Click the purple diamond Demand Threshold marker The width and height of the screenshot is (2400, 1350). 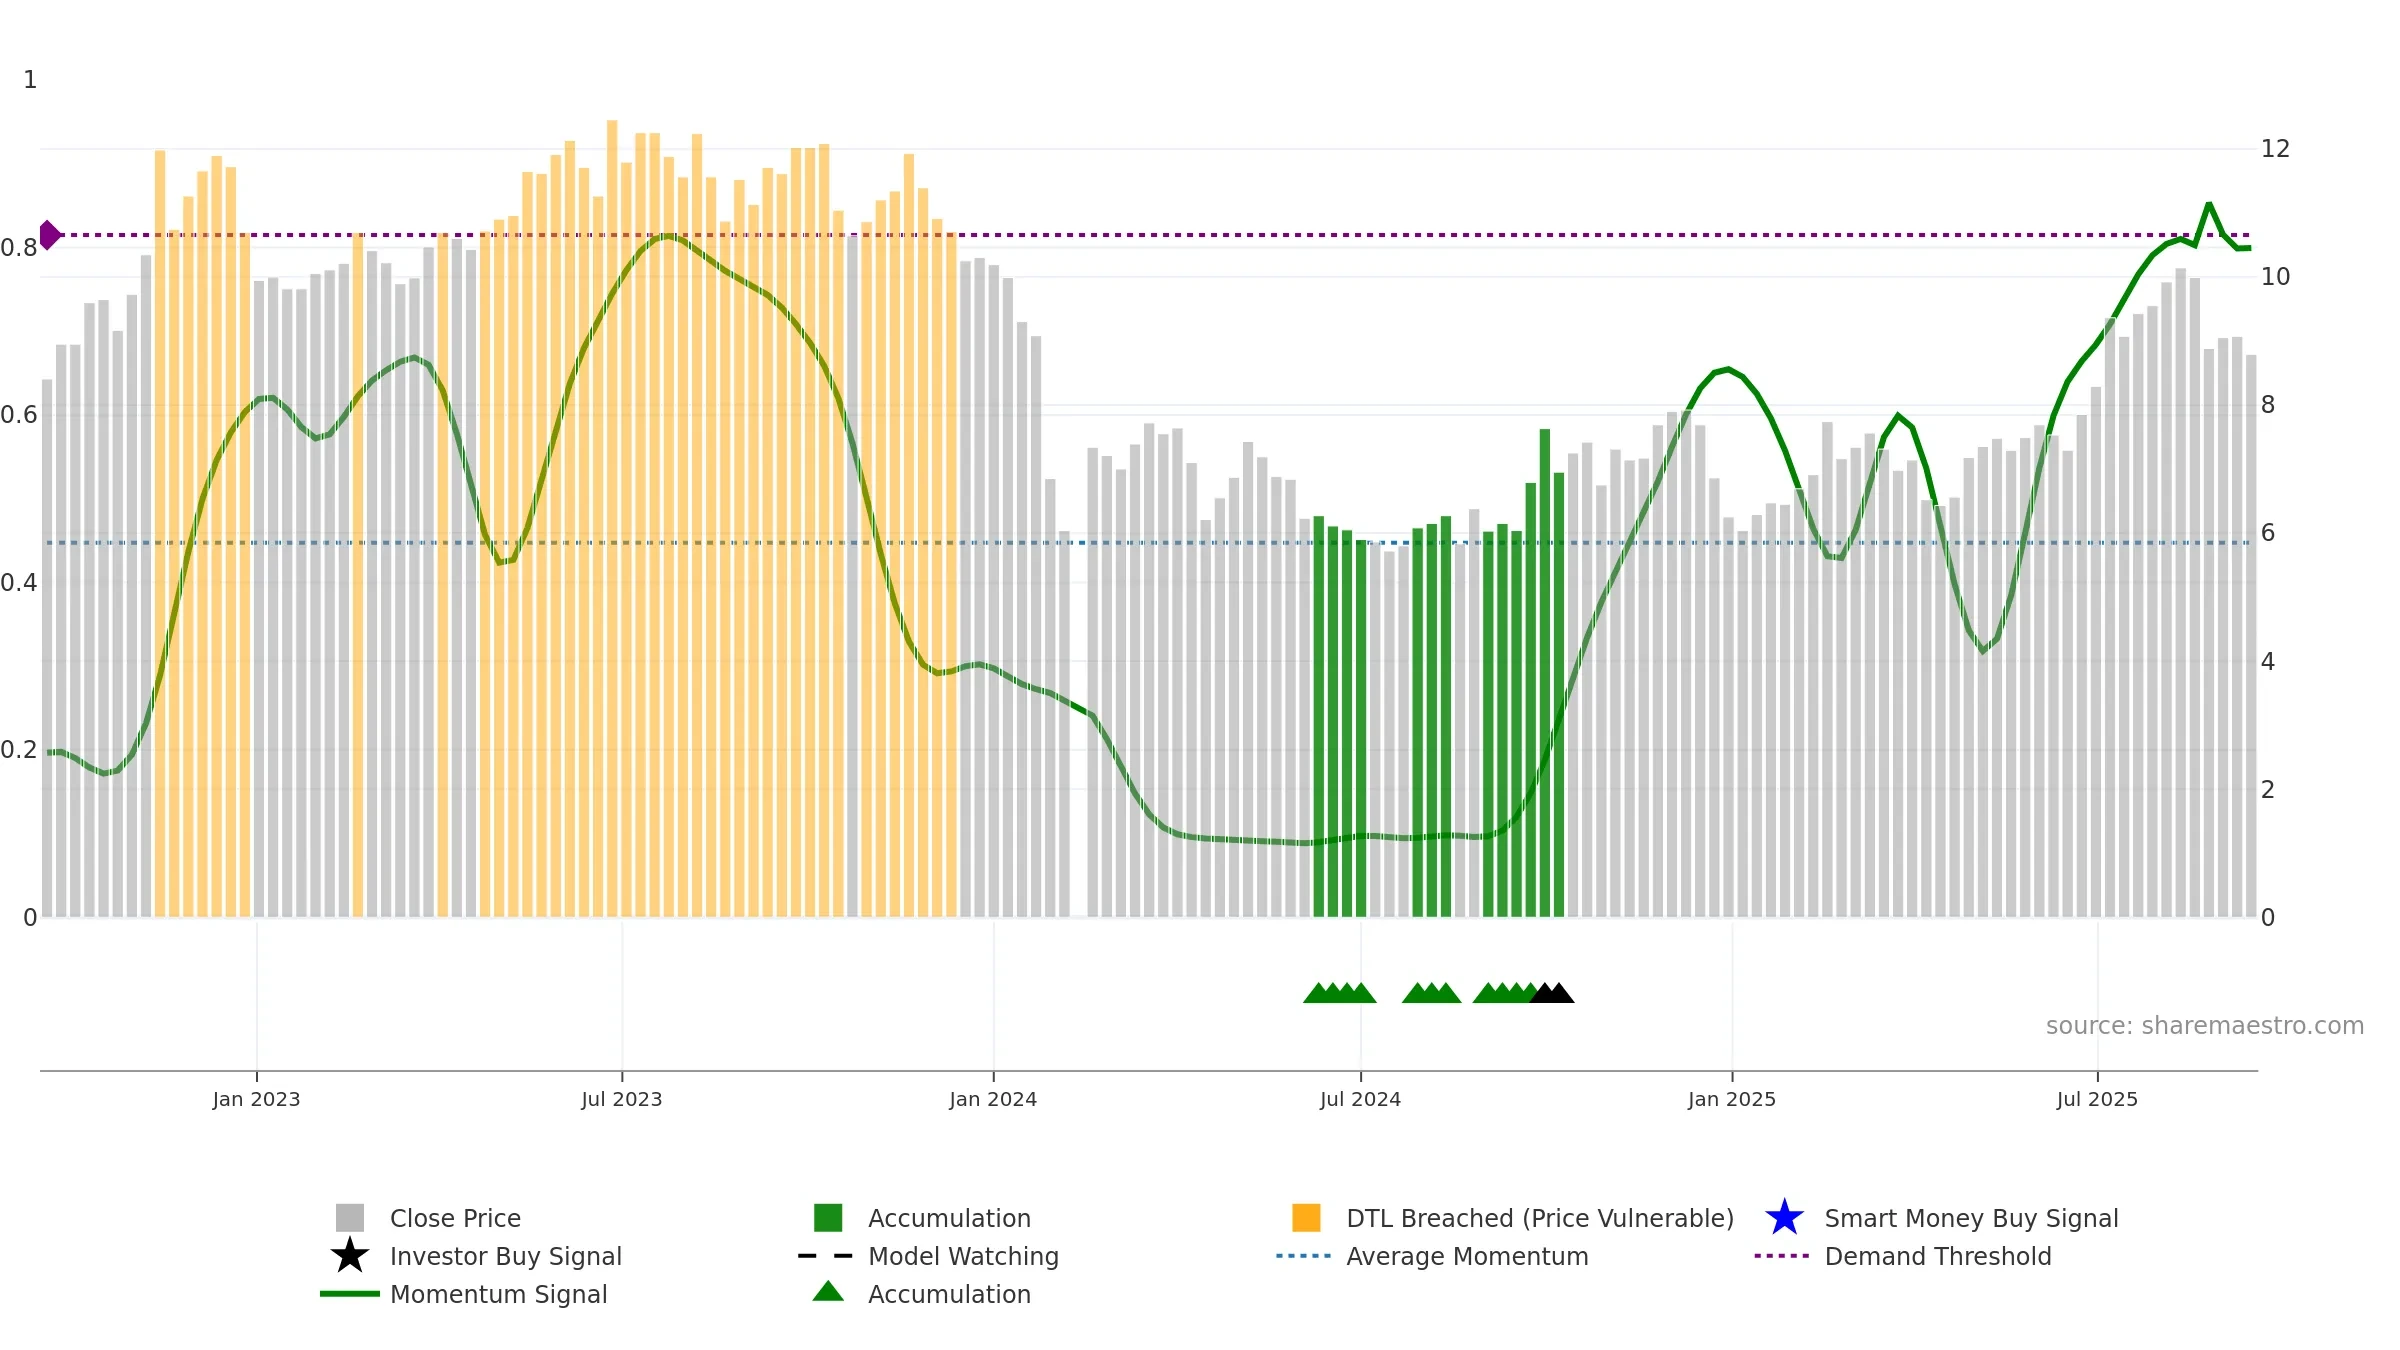click(x=49, y=235)
